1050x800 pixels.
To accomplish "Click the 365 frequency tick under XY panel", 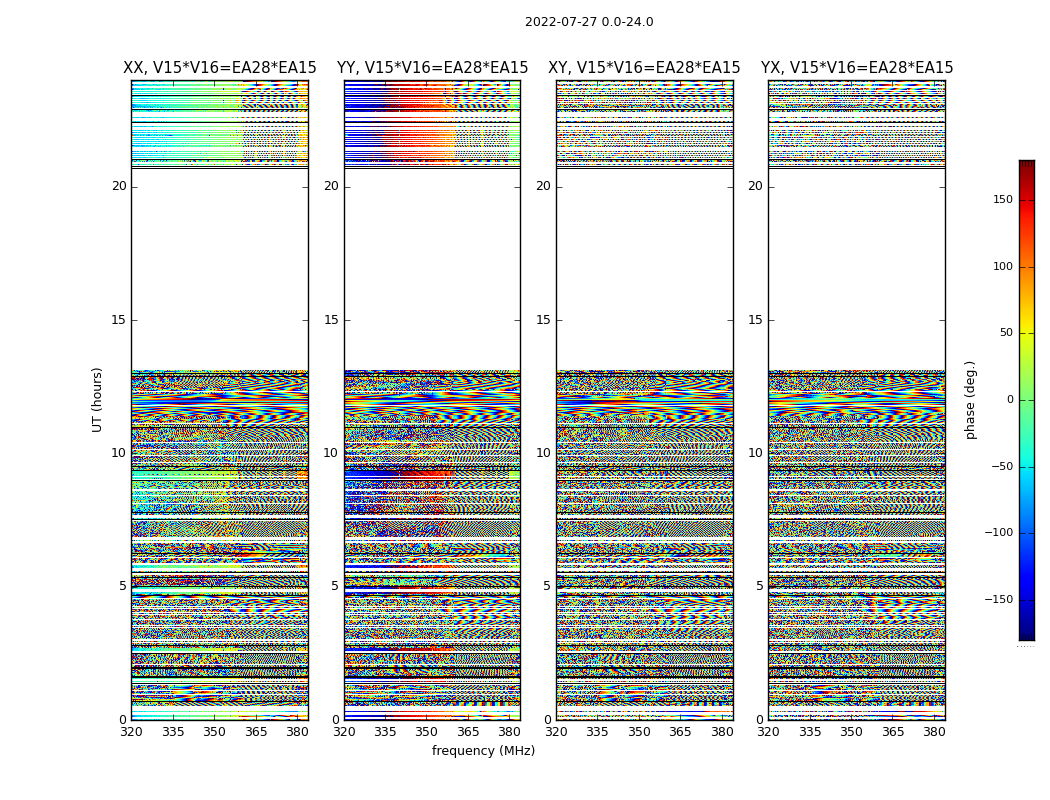I will [680, 732].
